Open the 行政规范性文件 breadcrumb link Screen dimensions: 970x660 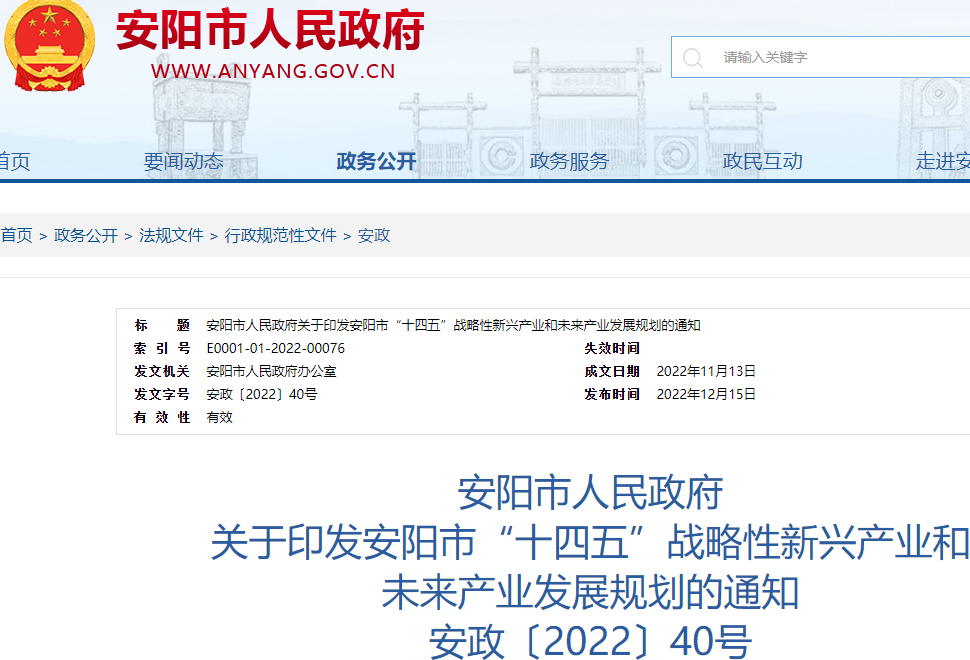coord(280,235)
